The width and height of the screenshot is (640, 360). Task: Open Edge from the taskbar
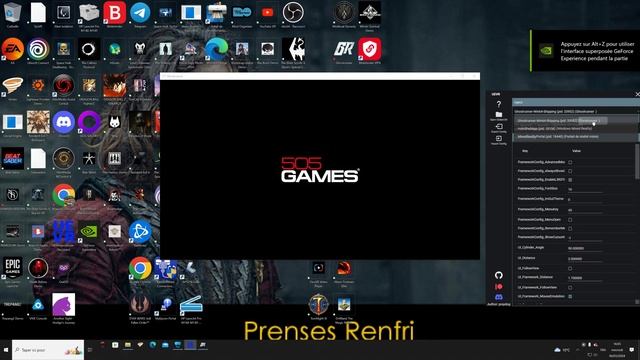tap(153, 345)
